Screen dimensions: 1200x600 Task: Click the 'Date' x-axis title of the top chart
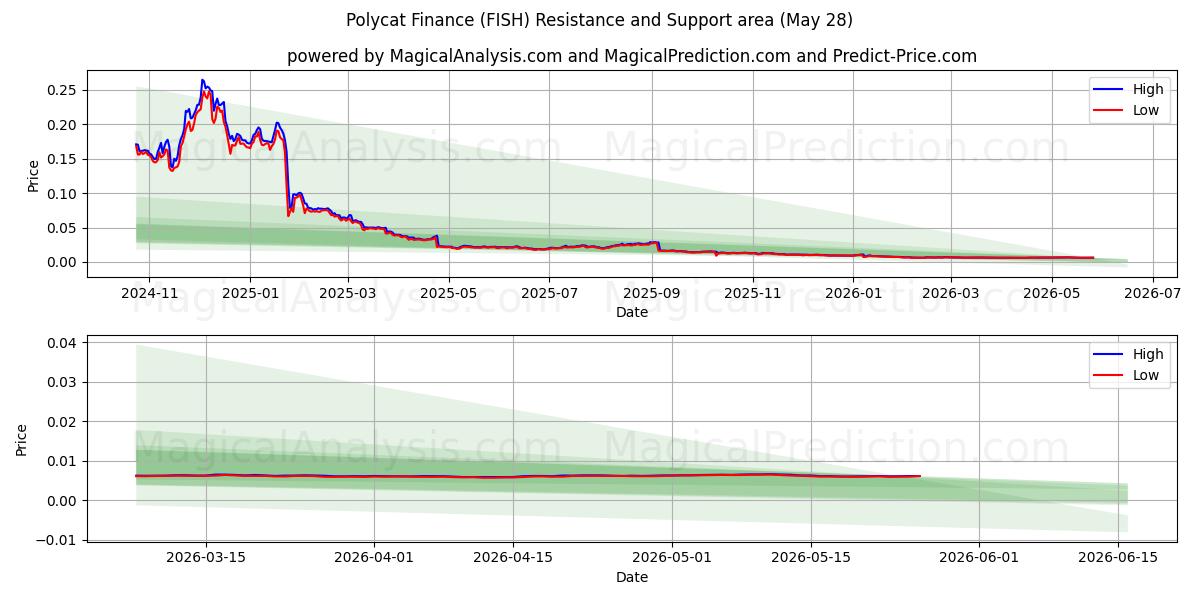pos(632,312)
